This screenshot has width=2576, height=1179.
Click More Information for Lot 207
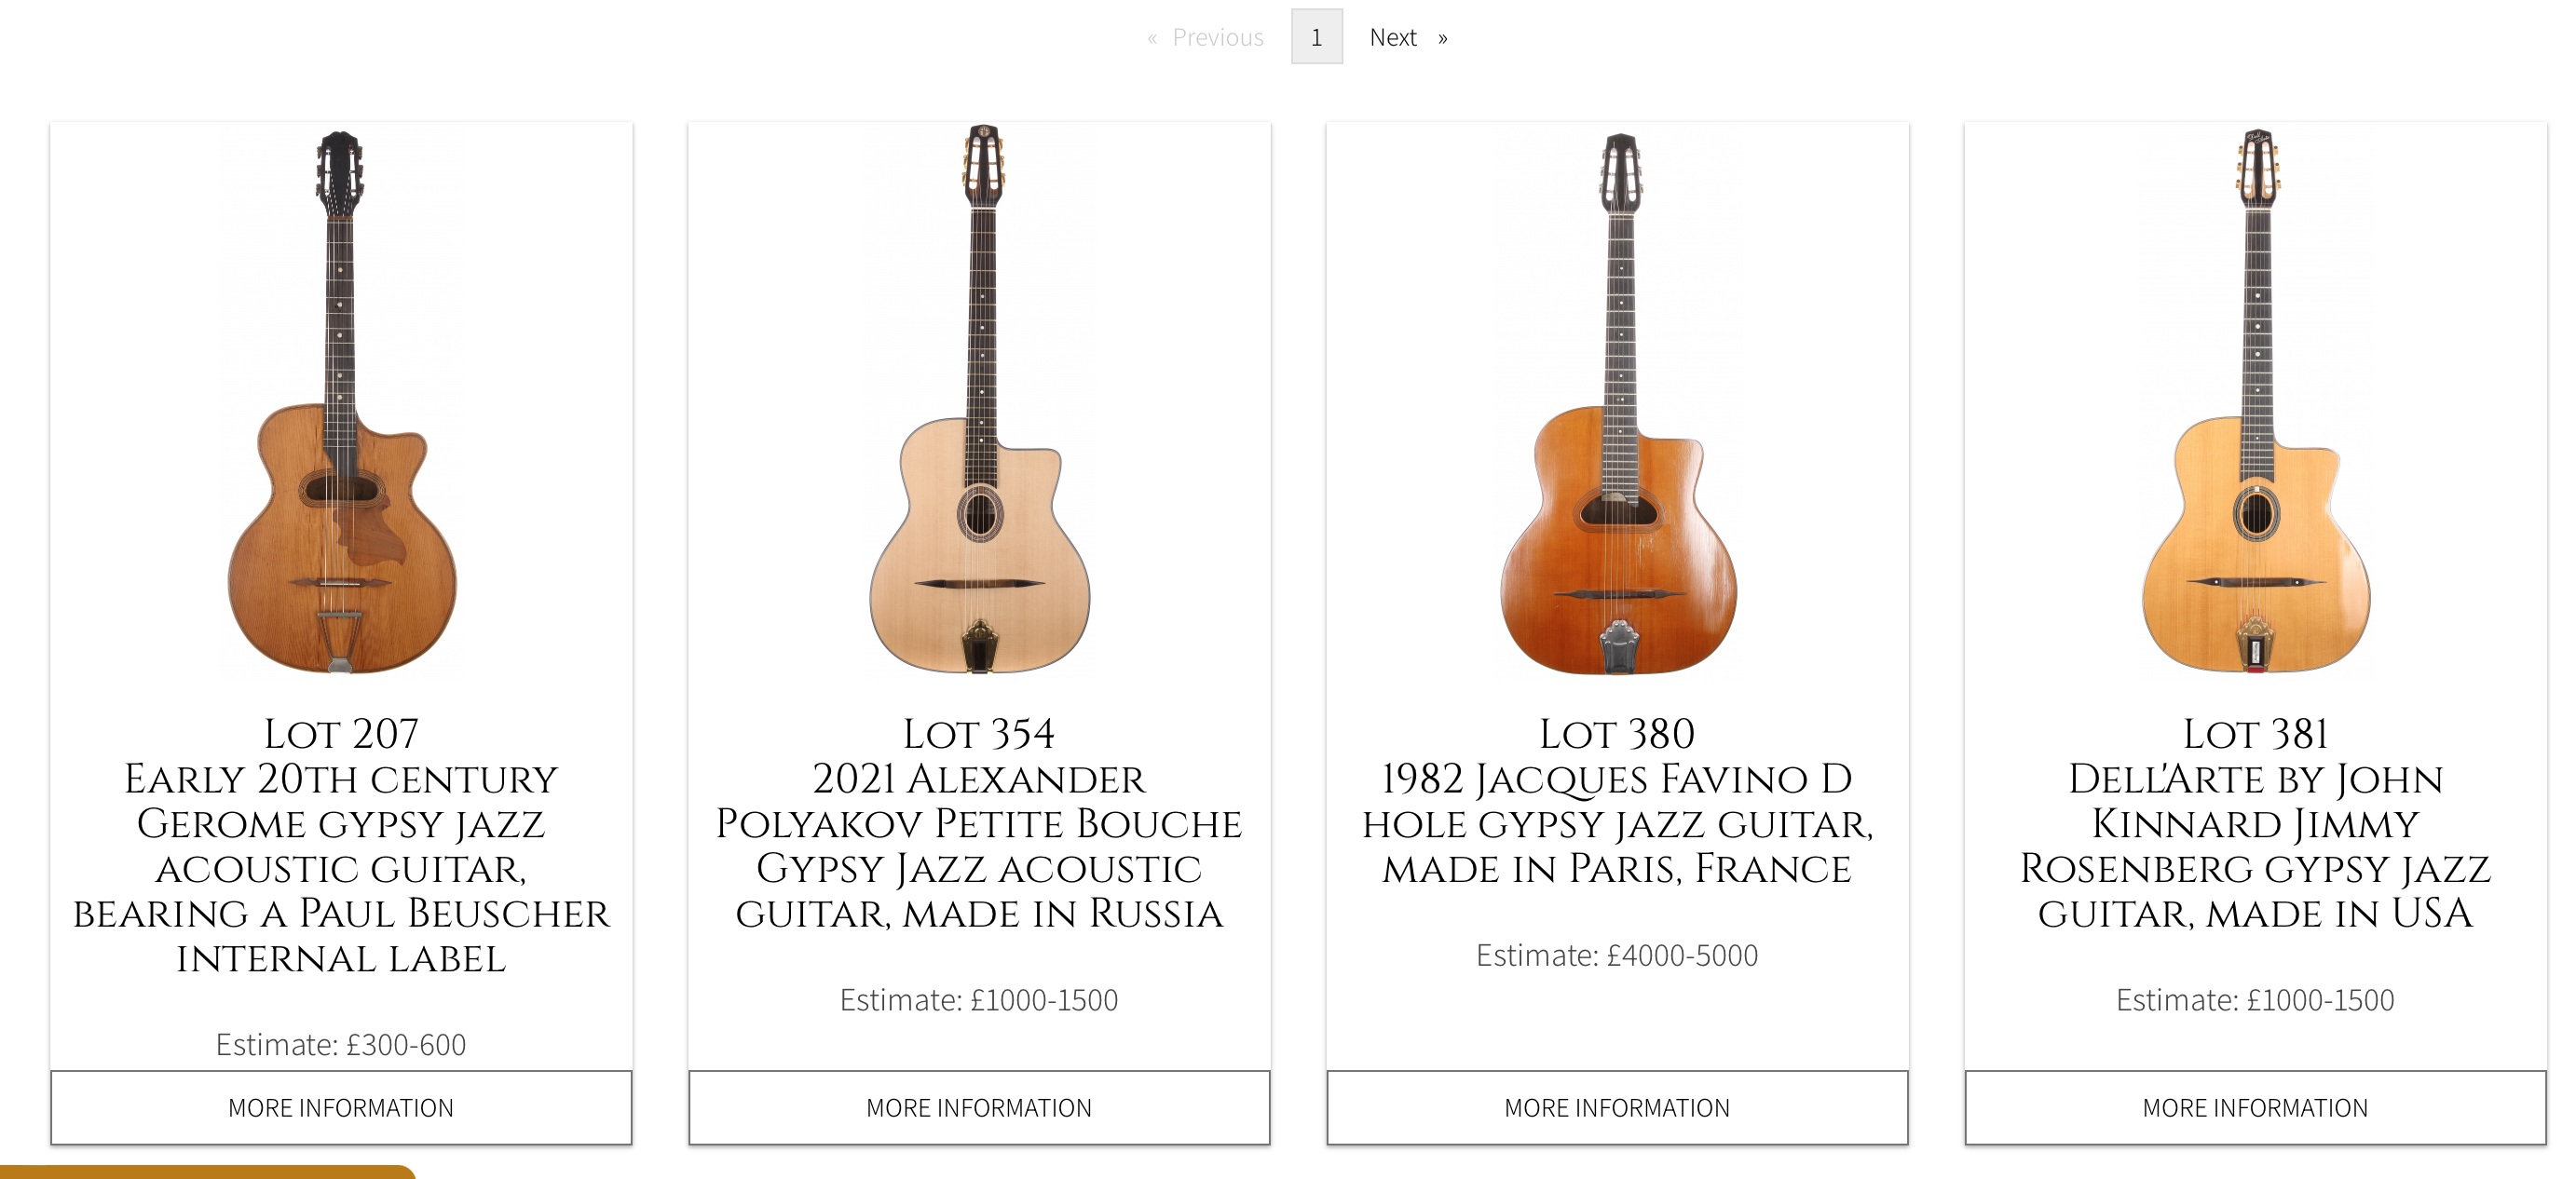(341, 1107)
